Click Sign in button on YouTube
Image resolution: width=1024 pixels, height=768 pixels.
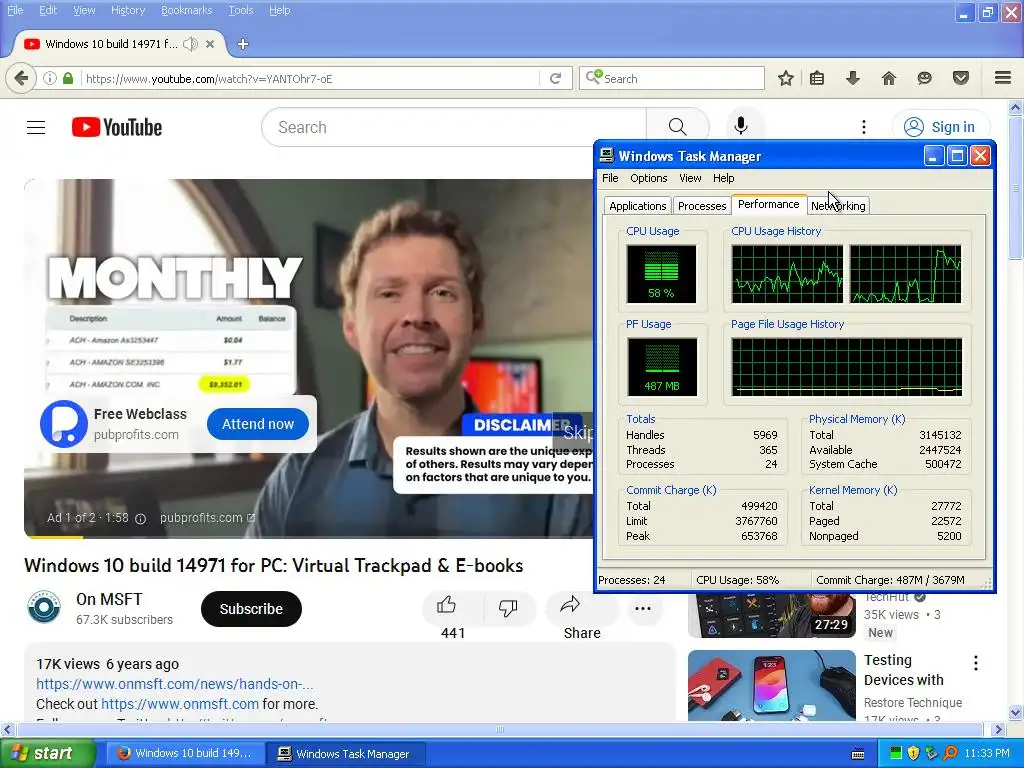tap(940, 127)
